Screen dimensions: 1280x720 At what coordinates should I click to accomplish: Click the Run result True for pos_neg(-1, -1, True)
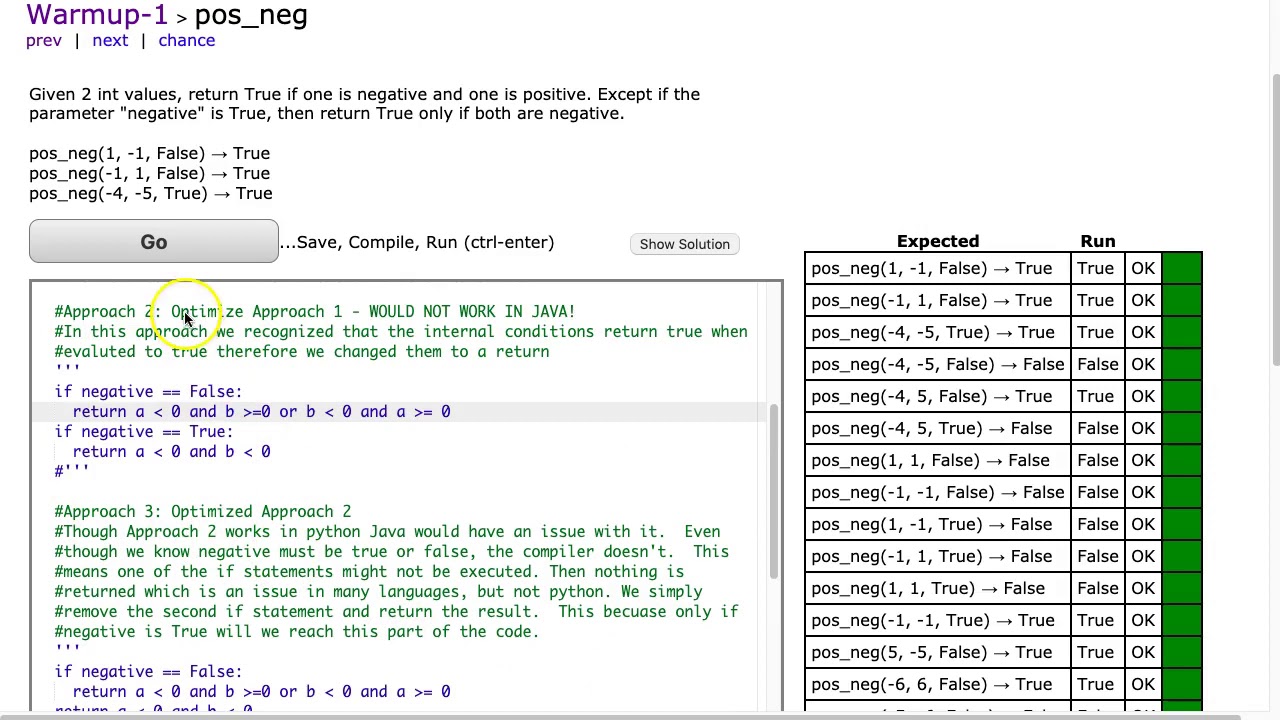click(1097, 620)
